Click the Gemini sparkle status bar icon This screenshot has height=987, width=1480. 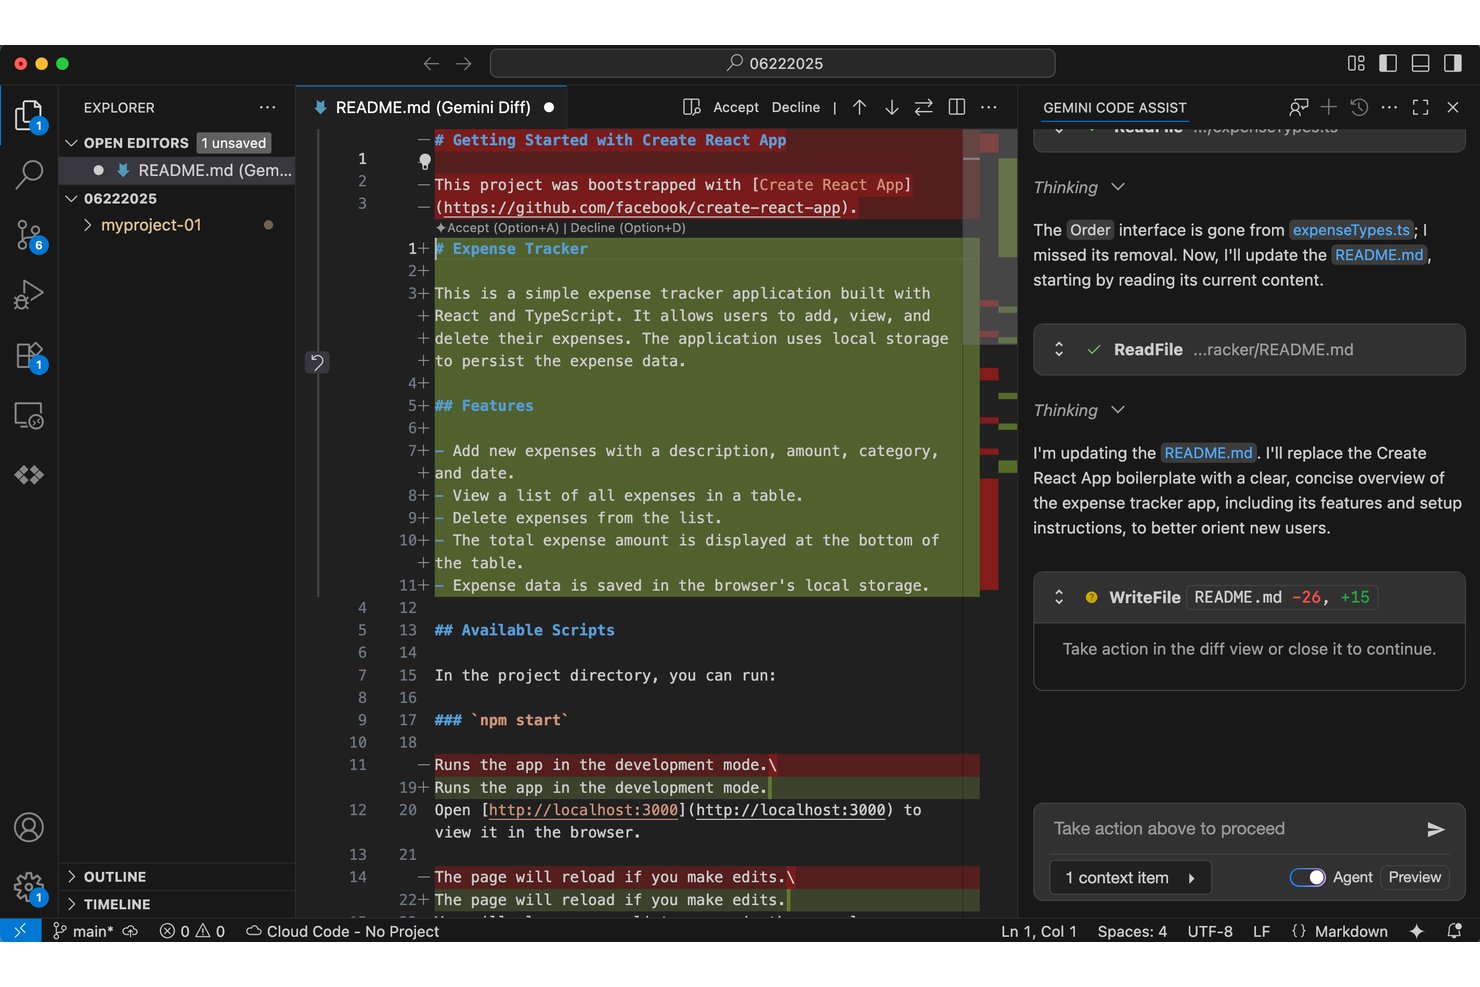pos(1416,931)
